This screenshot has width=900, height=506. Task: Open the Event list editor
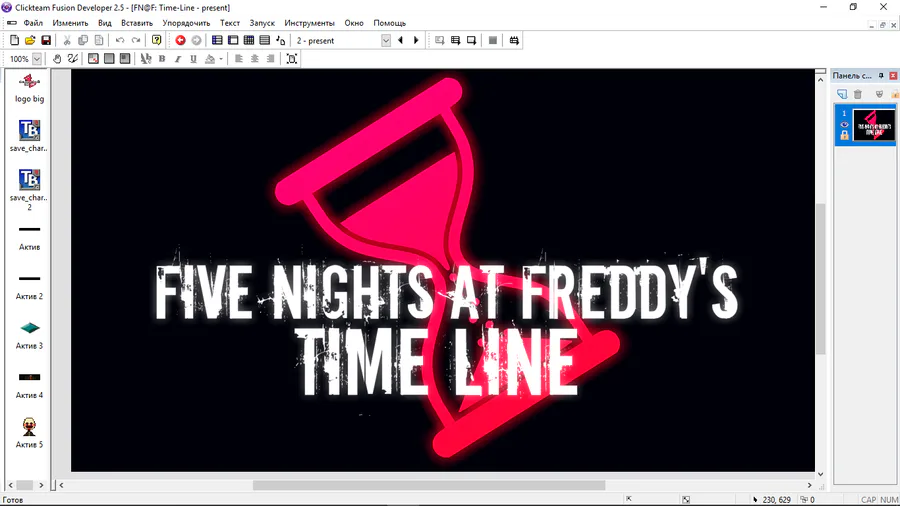coord(265,40)
